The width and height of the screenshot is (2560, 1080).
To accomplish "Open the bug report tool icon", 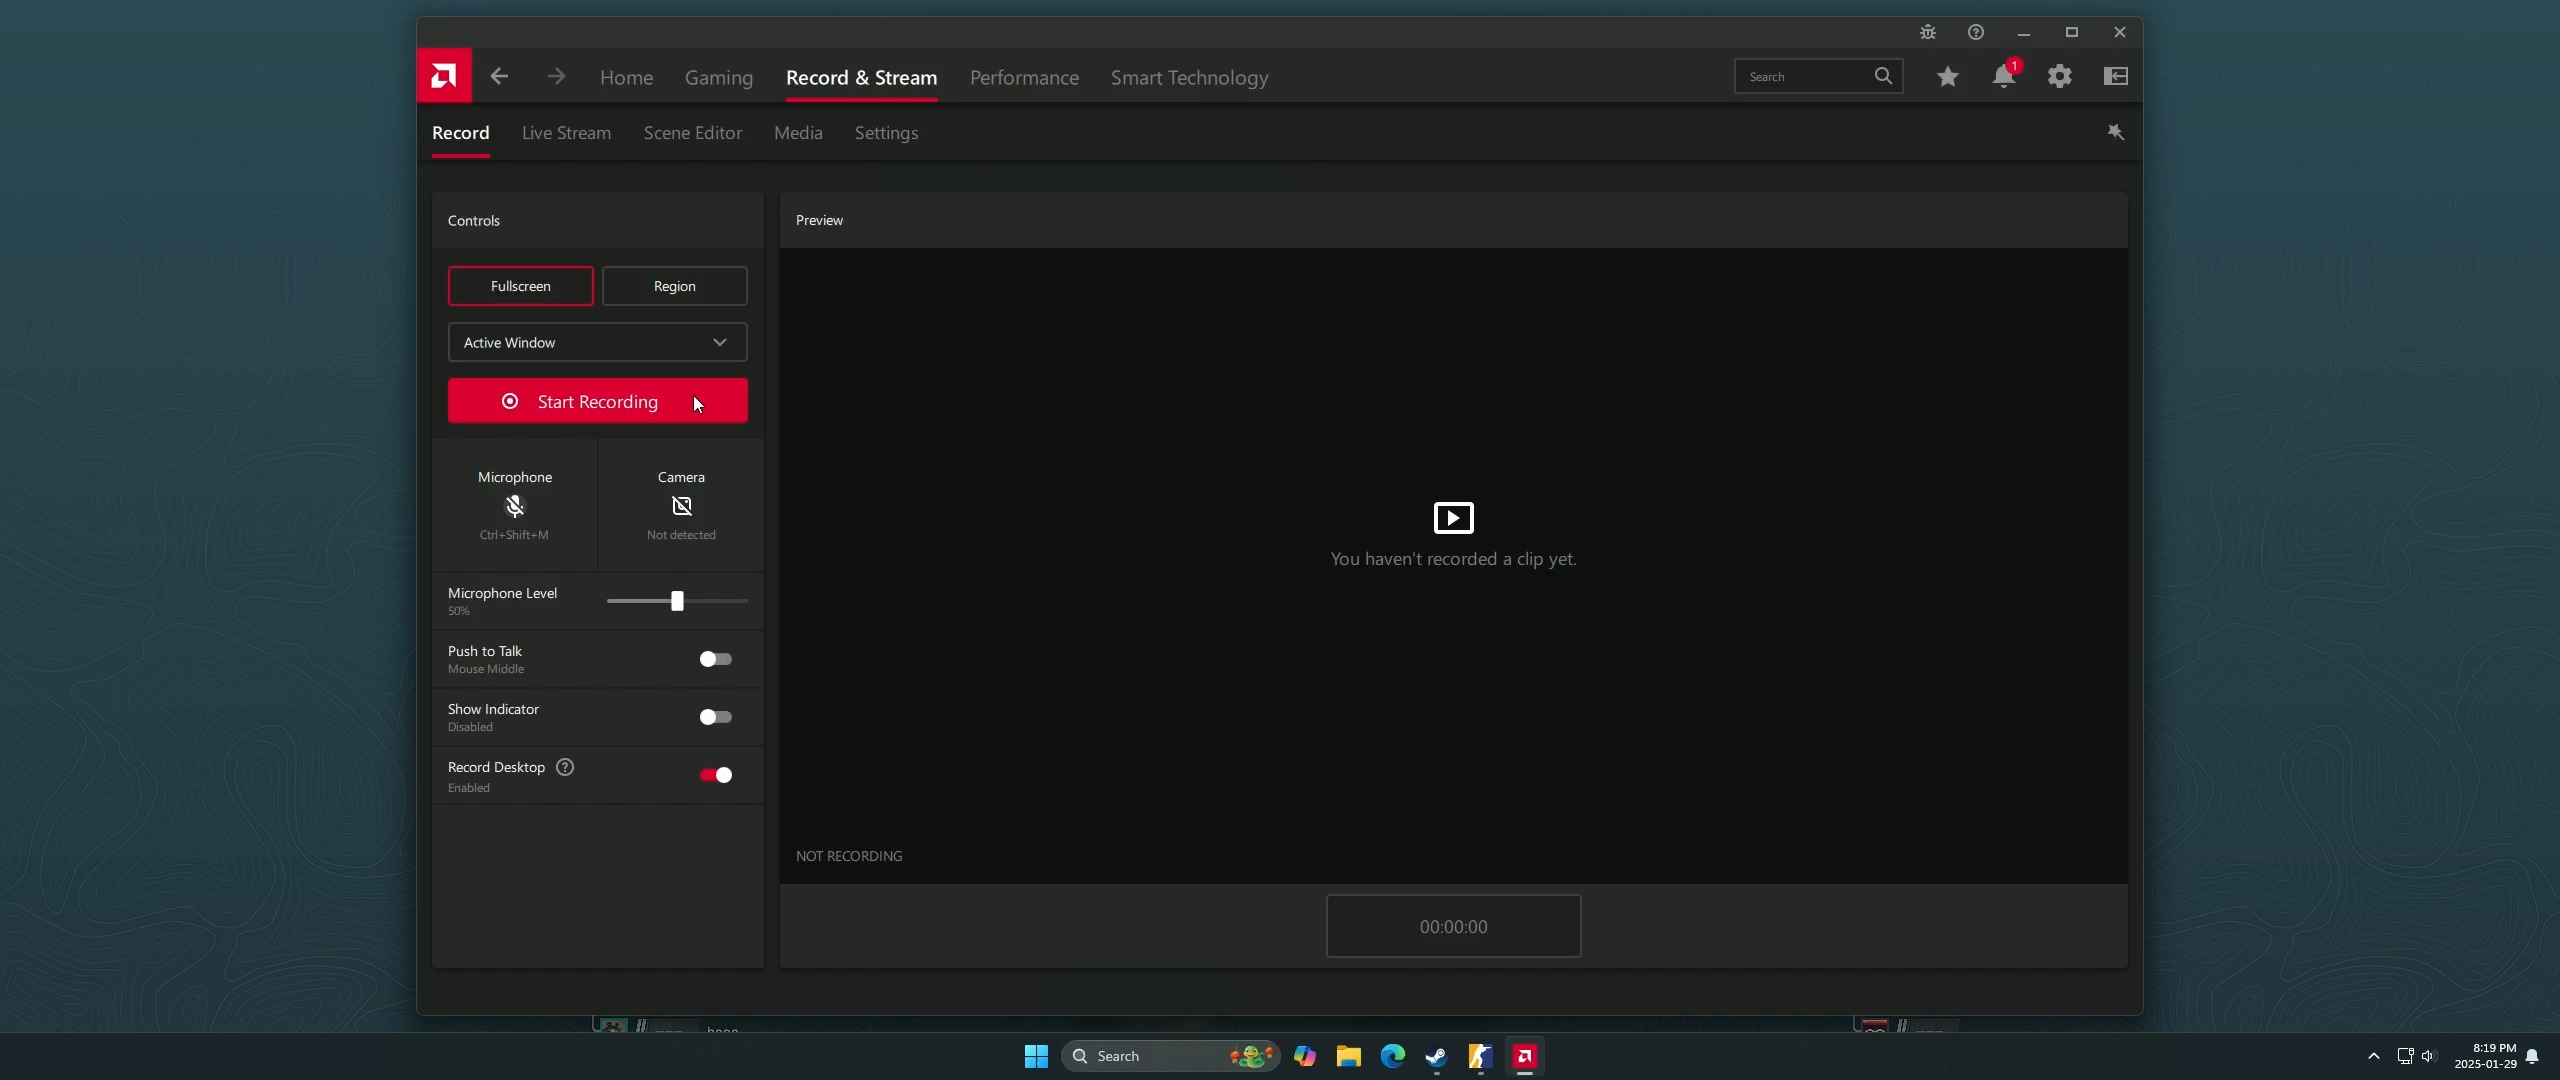I will [1928, 32].
